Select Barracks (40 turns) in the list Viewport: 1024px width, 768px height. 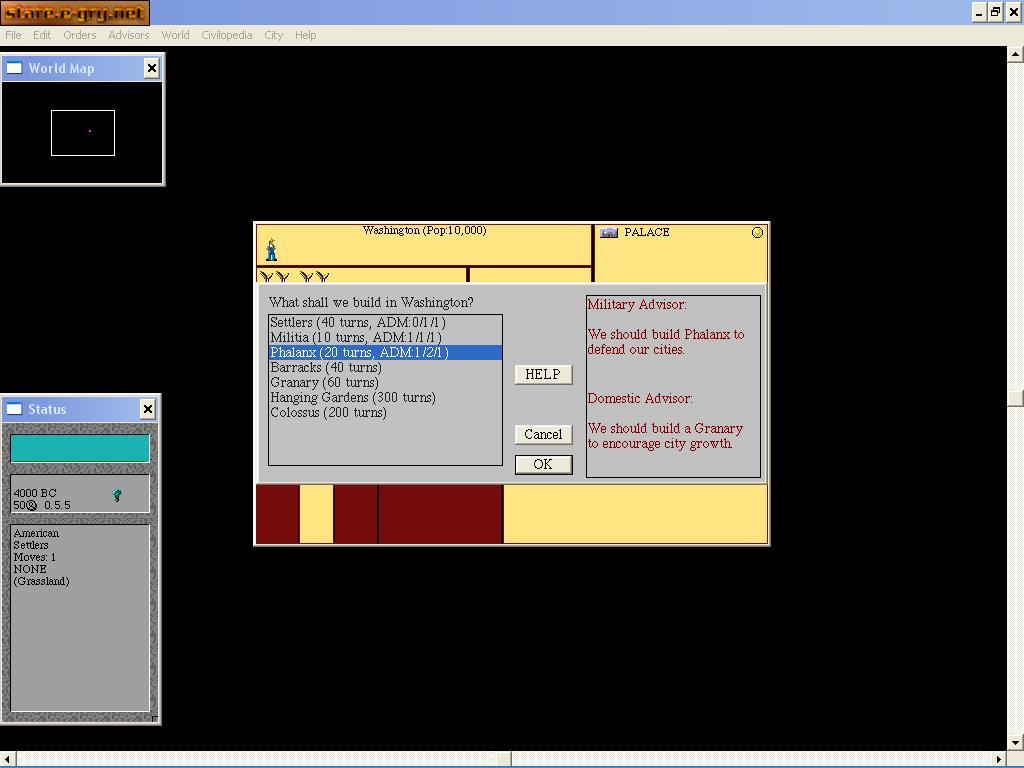point(385,368)
